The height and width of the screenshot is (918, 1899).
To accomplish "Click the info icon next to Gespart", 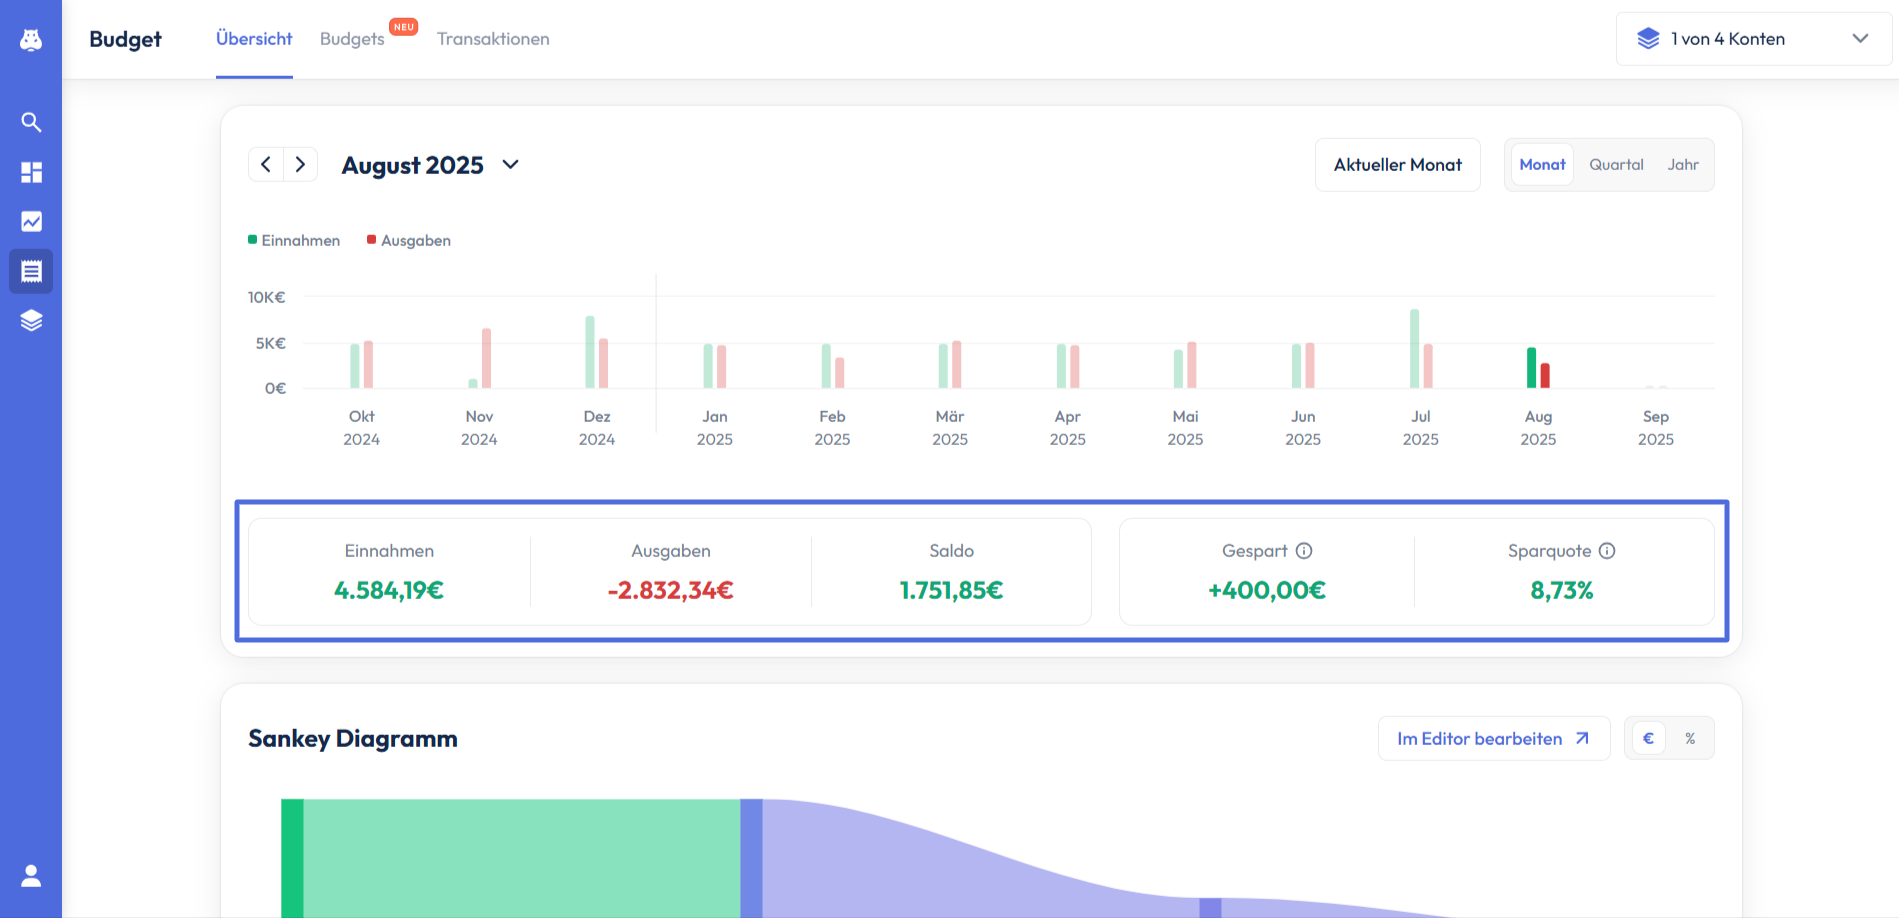I will point(1304,551).
